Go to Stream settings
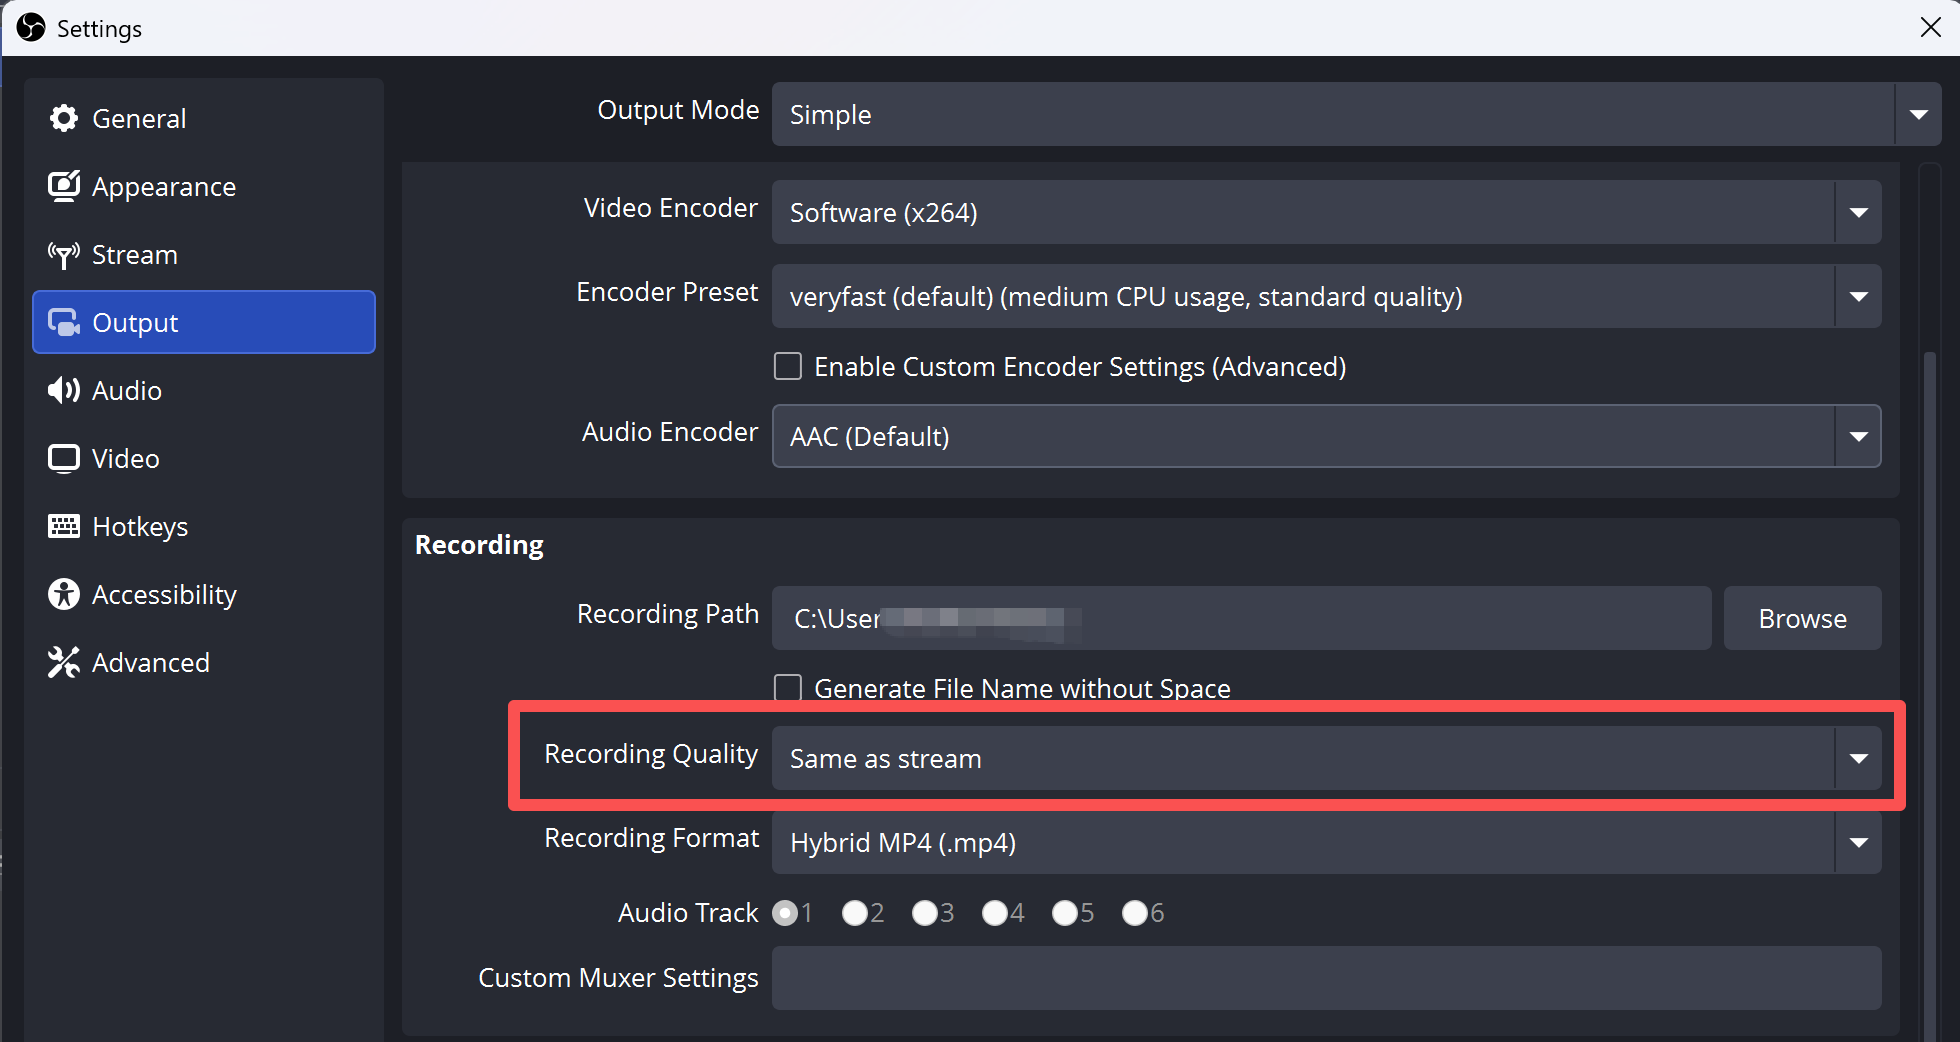 click(x=204, y=254)
